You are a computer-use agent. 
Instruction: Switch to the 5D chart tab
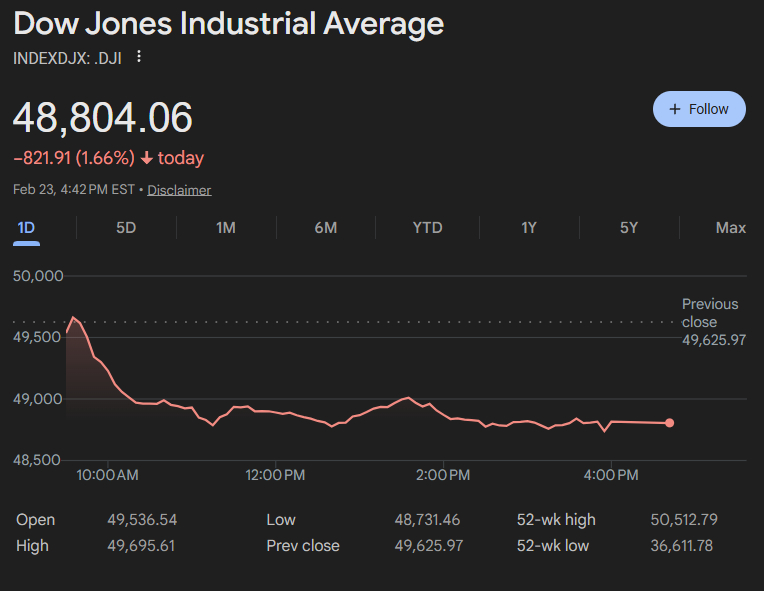pyautogui.click(x=126, y=228)
